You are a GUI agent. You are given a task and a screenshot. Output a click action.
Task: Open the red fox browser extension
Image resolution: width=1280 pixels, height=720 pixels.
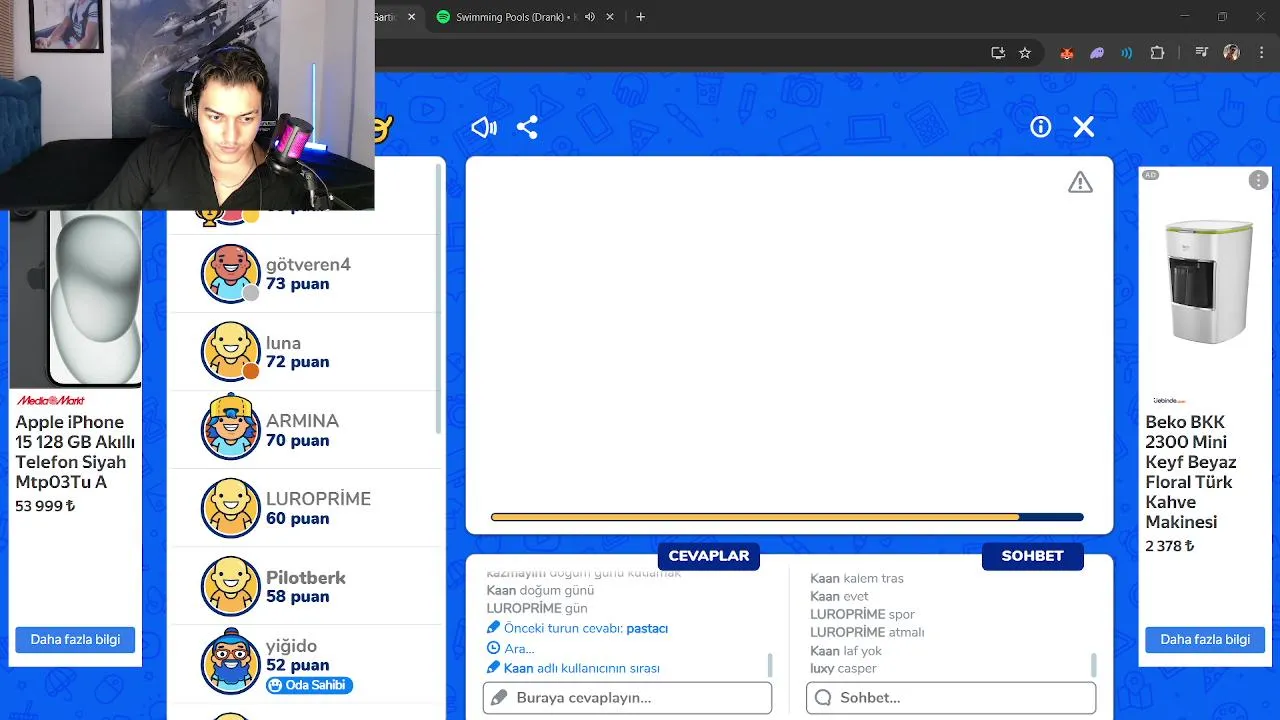(1067, 53)
